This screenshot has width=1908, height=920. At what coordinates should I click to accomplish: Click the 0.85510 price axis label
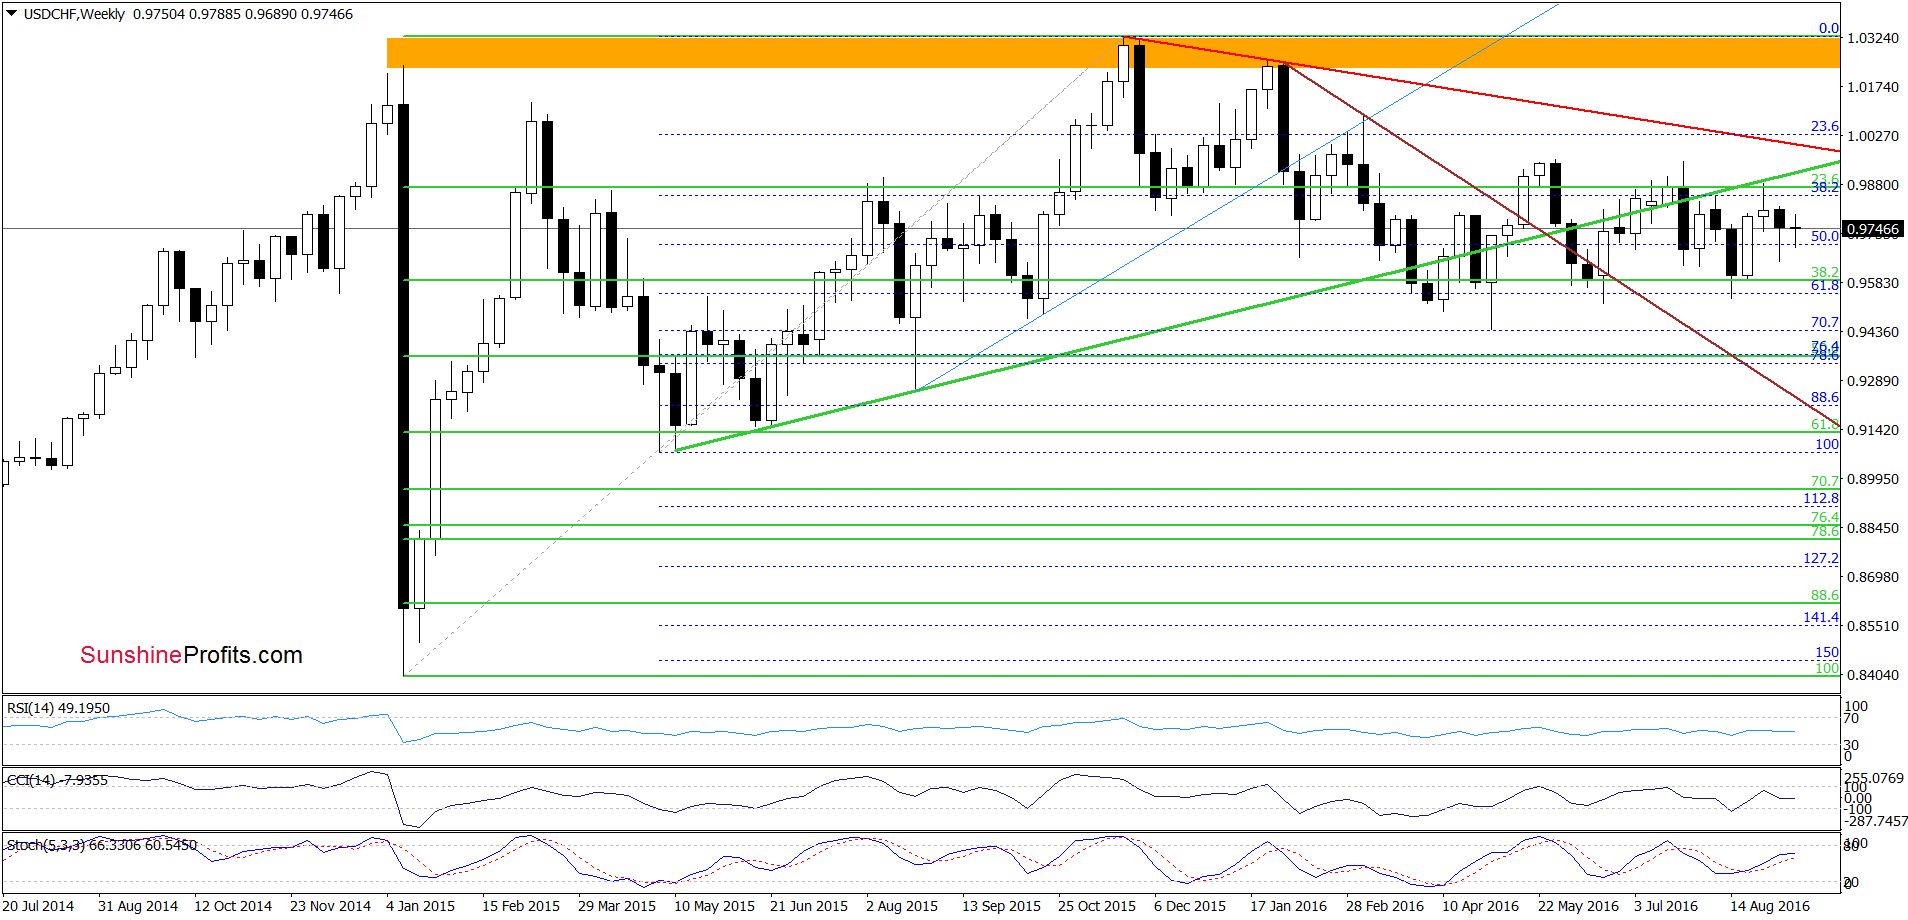(x=1872, y=626)
